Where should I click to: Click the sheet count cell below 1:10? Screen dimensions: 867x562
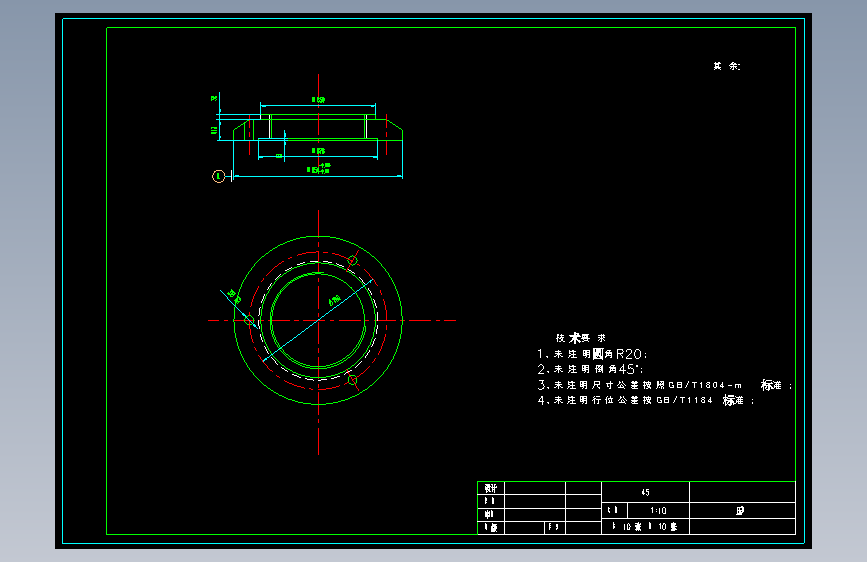(x=645, y=527)
